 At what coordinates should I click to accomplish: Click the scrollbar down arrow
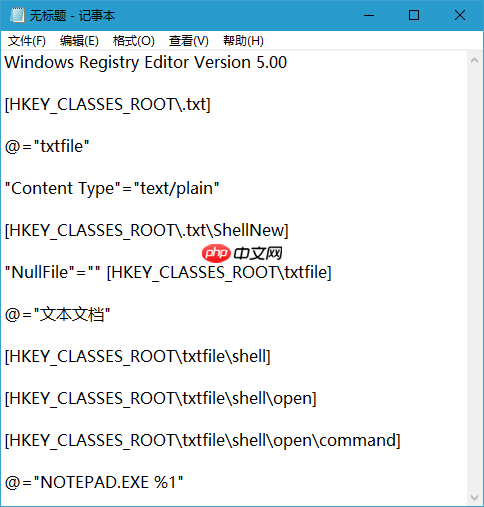[x=475, y=498]
